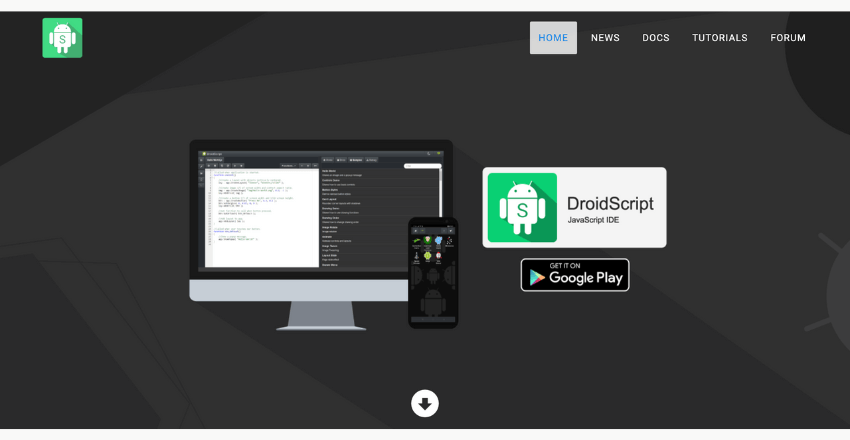Click the DroidScript logo in header

tap(62, 38)
